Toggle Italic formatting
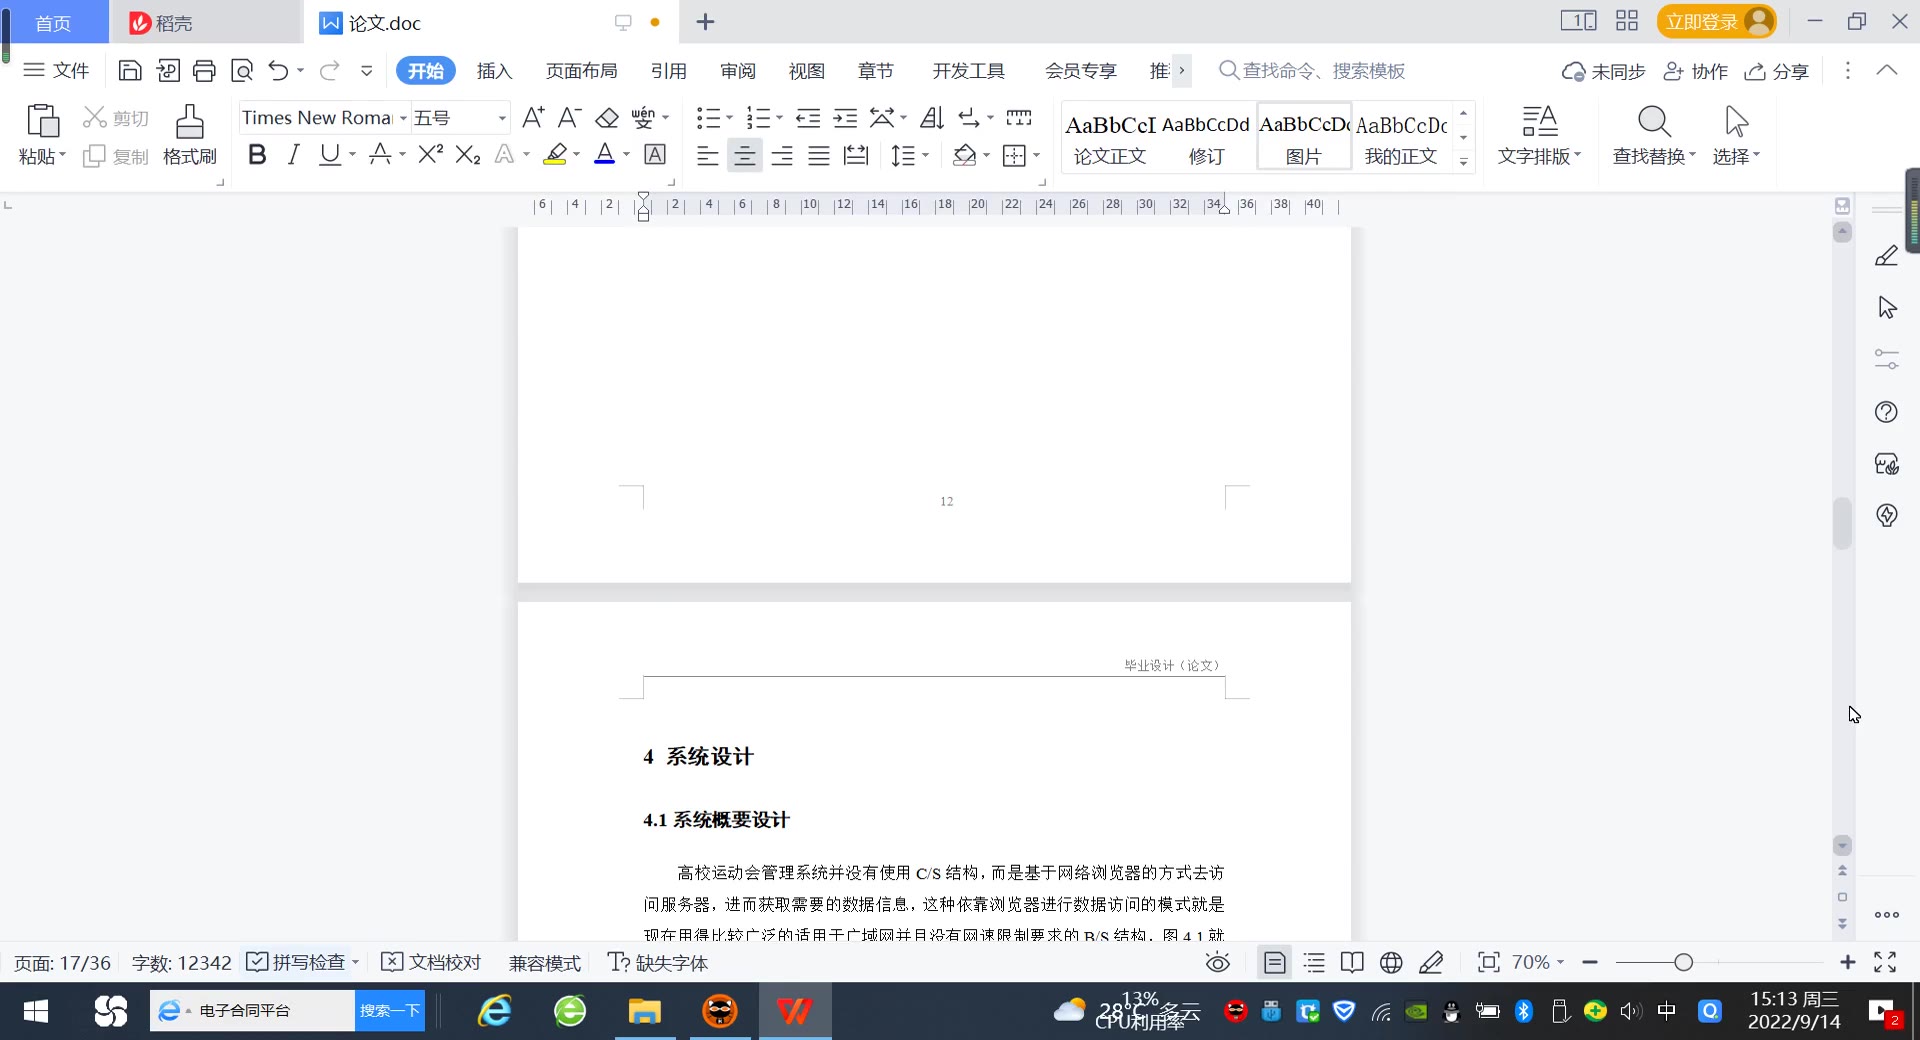Screen dimensions: 1920x1040 tap(293, 154)
